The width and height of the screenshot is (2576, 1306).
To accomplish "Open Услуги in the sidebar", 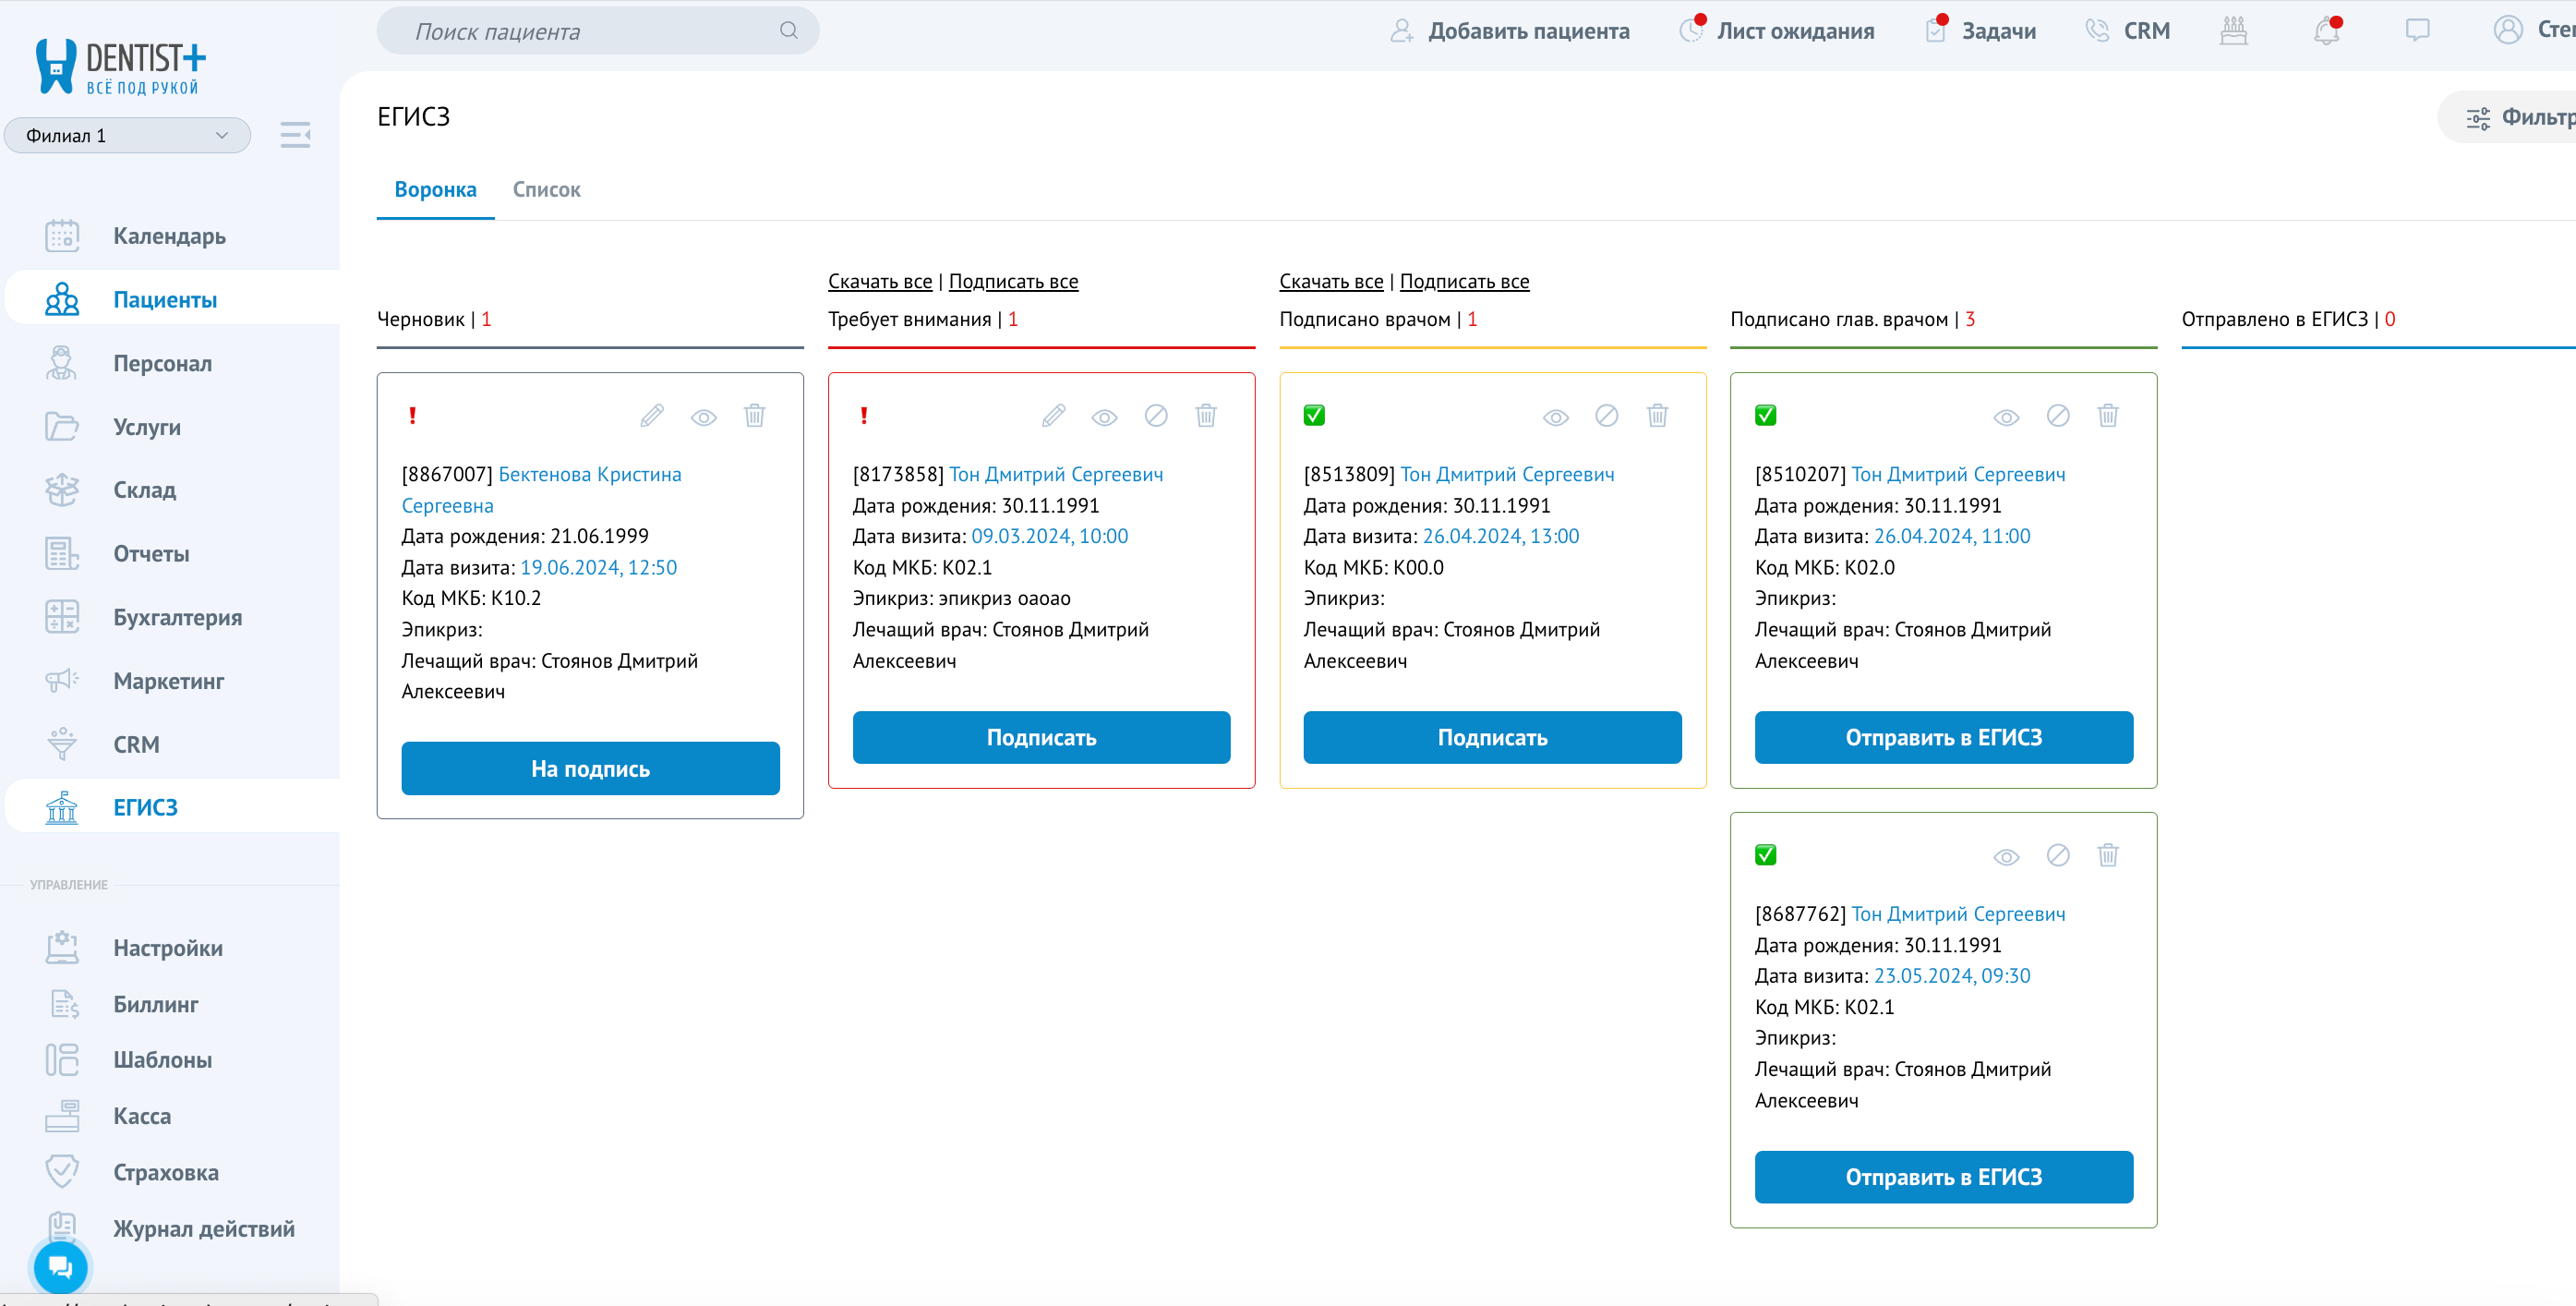I will point(172,427).
